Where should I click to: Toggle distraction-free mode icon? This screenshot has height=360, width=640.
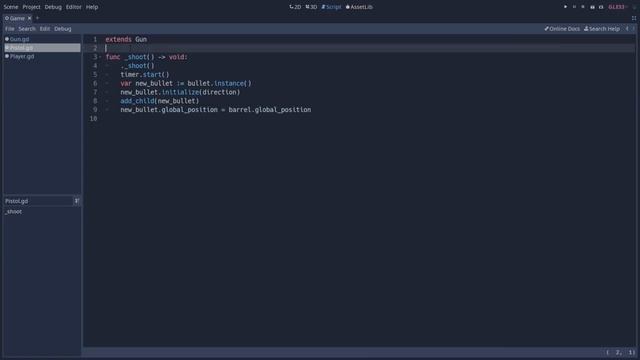[x=633, y=18]
